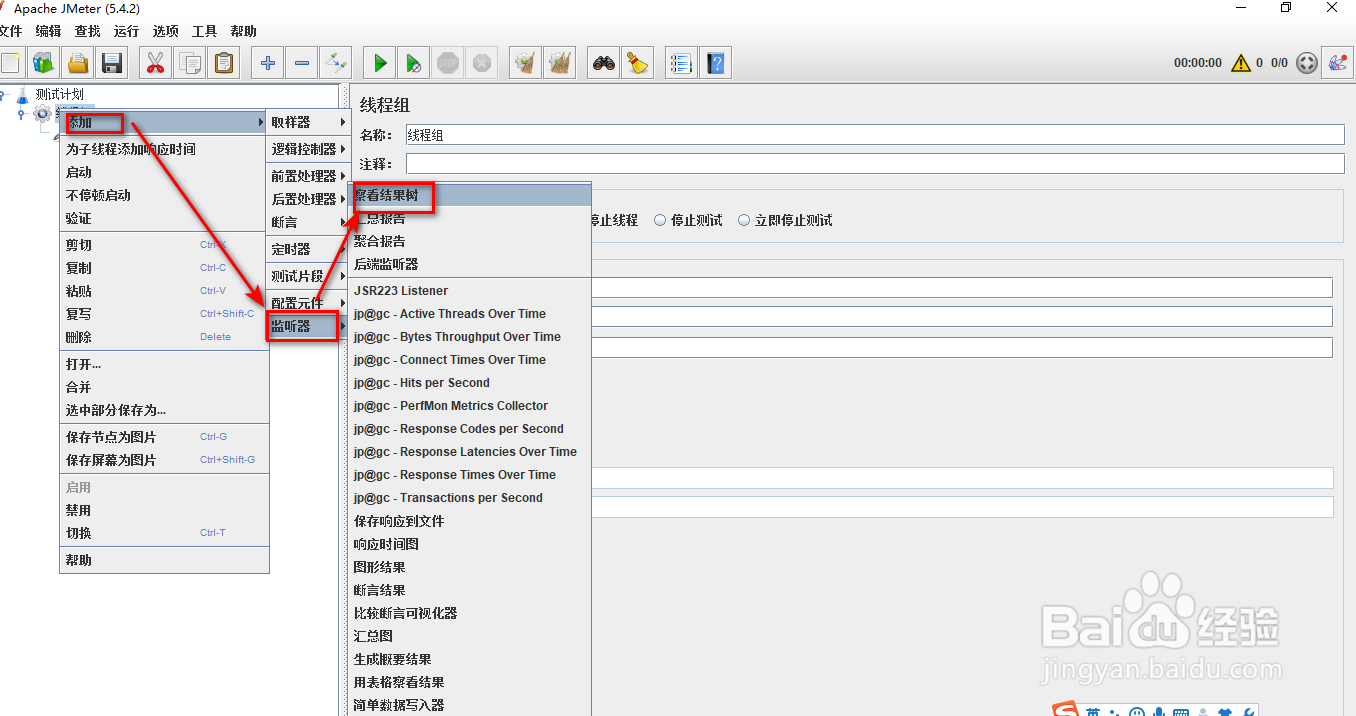Reset search with yellow broom icon

637,63
